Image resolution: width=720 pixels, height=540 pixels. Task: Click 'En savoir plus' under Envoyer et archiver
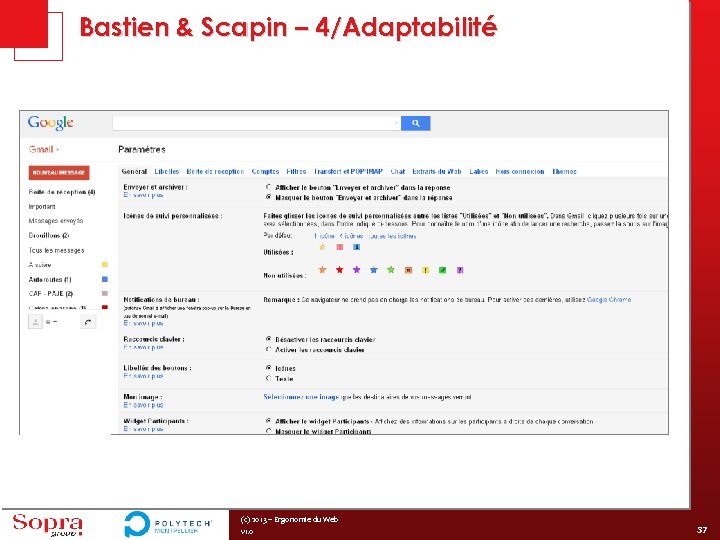pyautogui.click(x=143, y=195)
